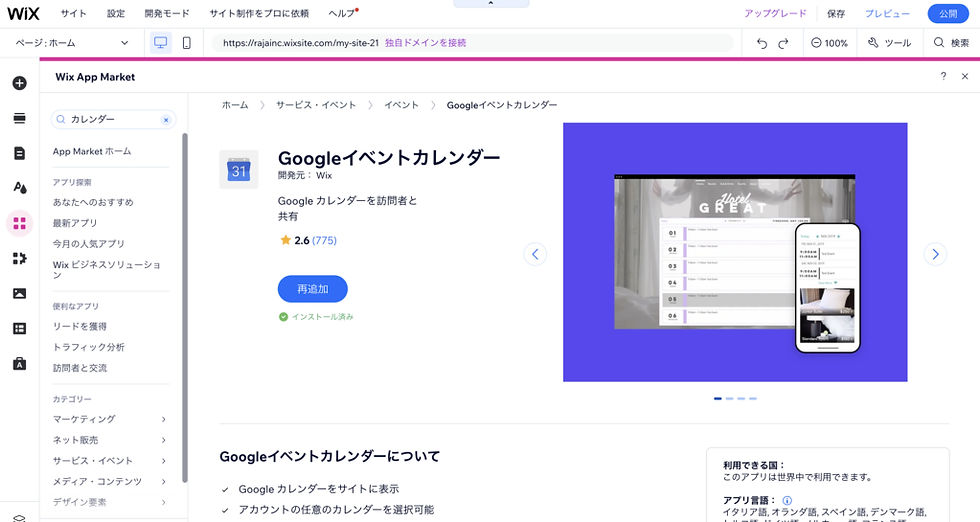Open Wix ビジネスソリューション list
This screenshot has height=522, width=980.
(x=107, y=269)
